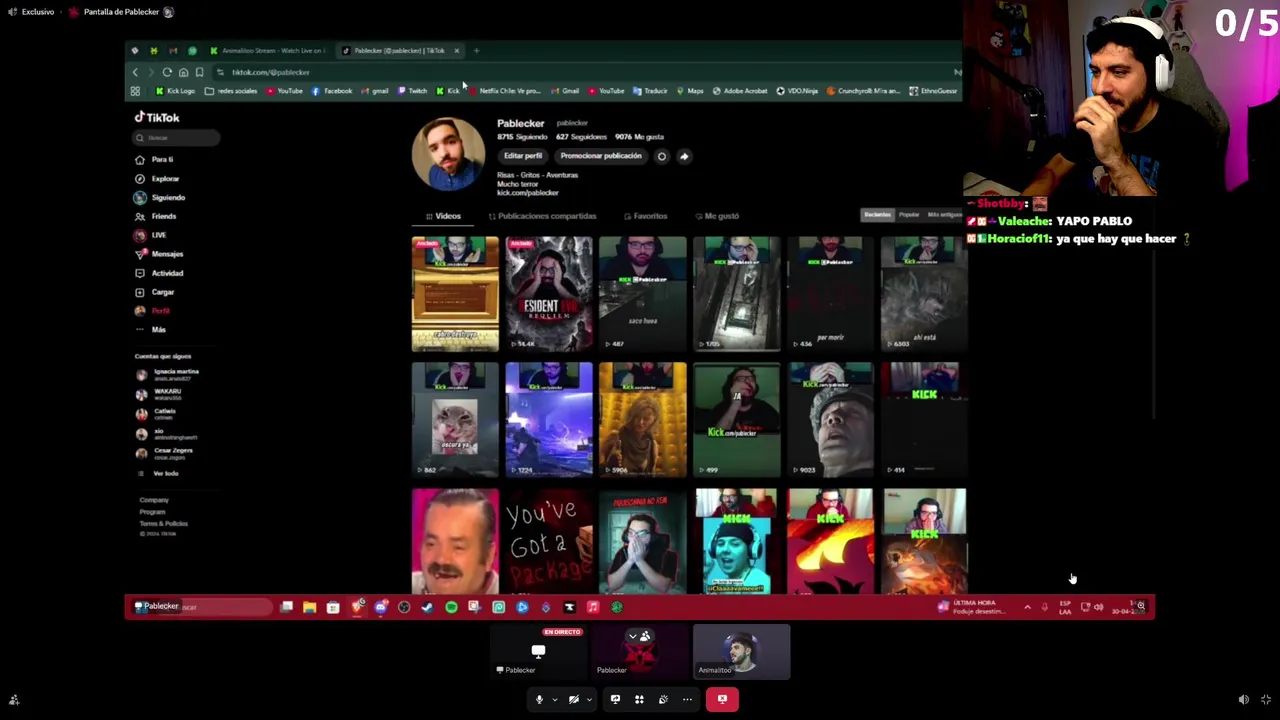Viewport: 1280px width, 720px height.
Task: Open Kick Logo bookmark
Action: pyautogui.click(x=175, y=91)
